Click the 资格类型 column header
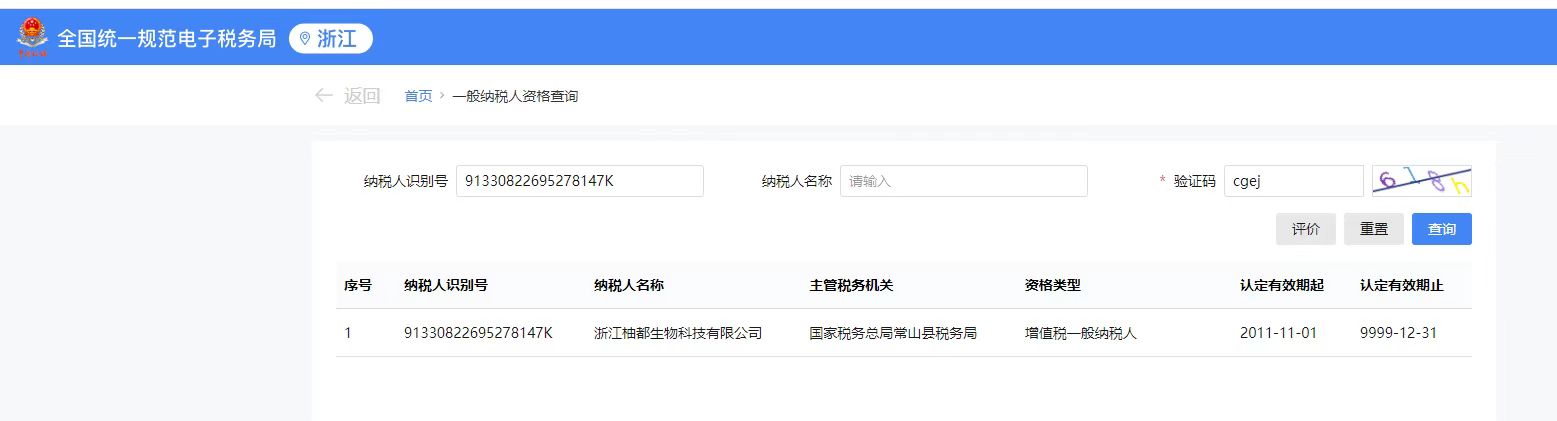The width and height of the screenshot is (1557, 421). click(1052, 285)
